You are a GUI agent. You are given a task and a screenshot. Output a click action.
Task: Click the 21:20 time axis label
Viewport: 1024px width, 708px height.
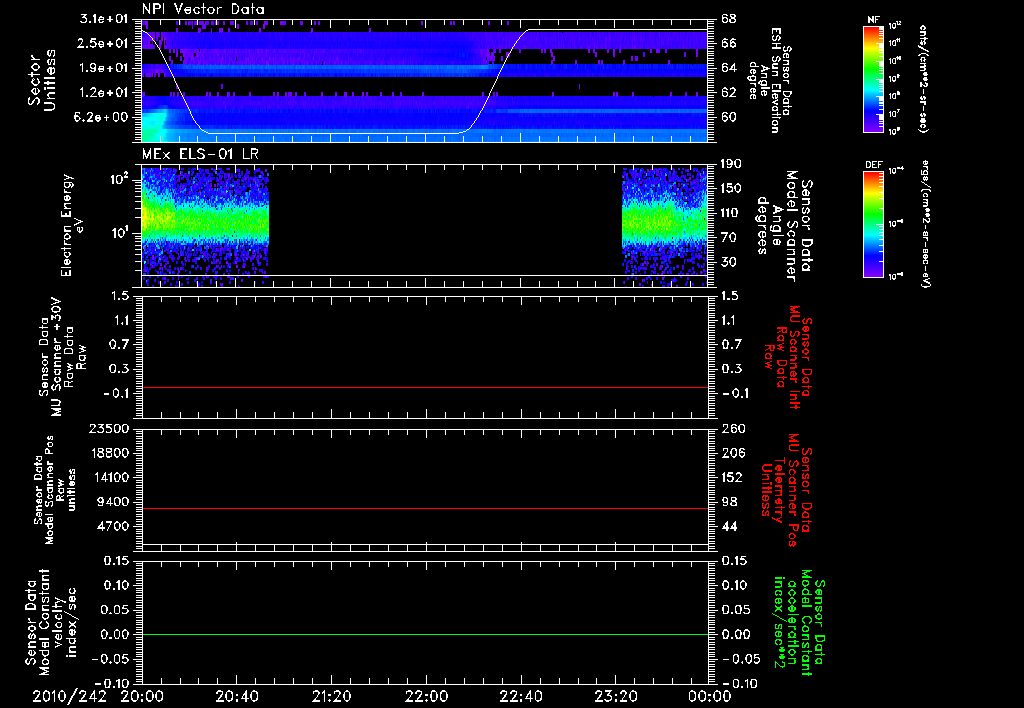click(331, 696)
